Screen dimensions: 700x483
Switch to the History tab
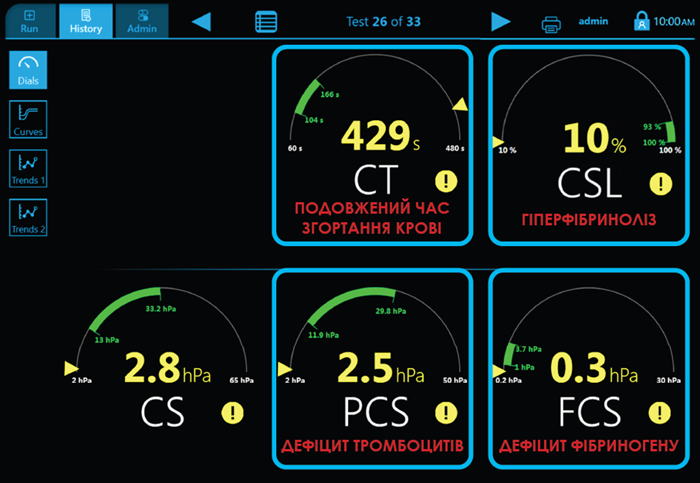(x=85, y=21)
